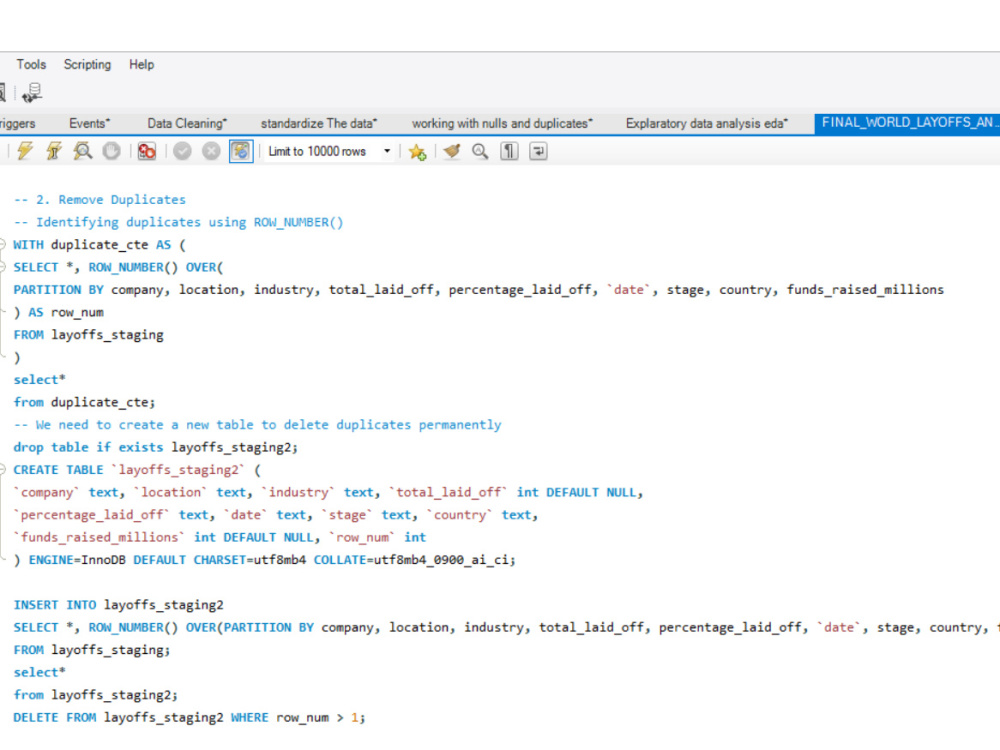
Task: Click the '`percentage_laid_off` text' column definition
Action: (x=111, y=515)
